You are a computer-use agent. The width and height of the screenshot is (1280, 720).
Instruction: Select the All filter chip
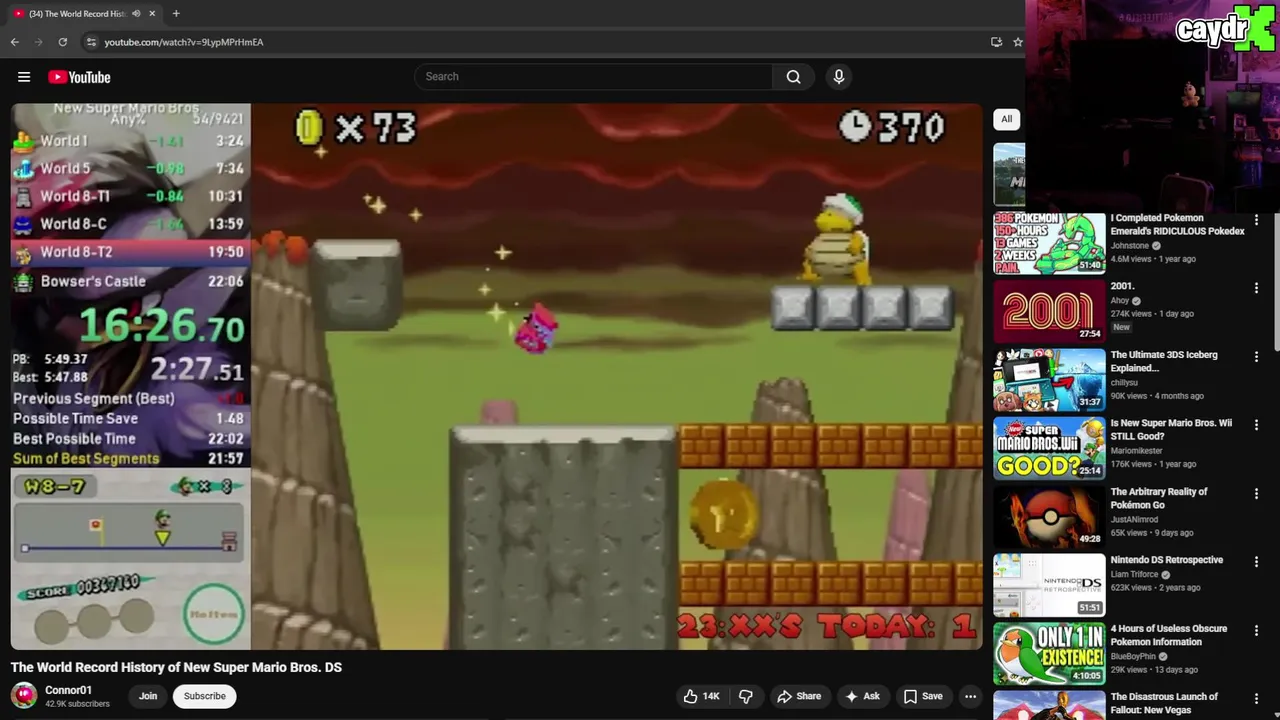[1007, 119]
